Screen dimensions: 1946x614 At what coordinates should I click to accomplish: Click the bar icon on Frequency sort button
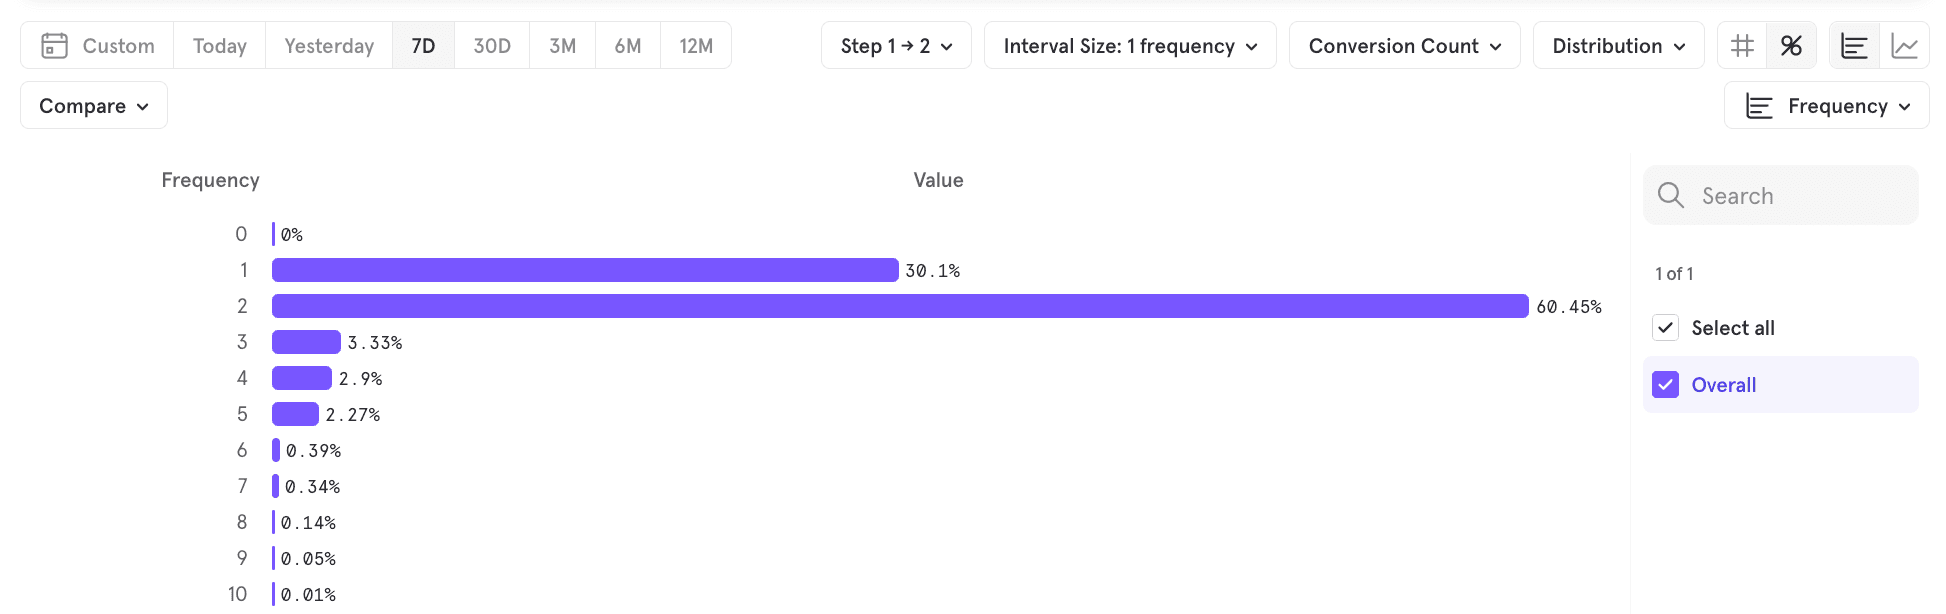(1759, 106)
